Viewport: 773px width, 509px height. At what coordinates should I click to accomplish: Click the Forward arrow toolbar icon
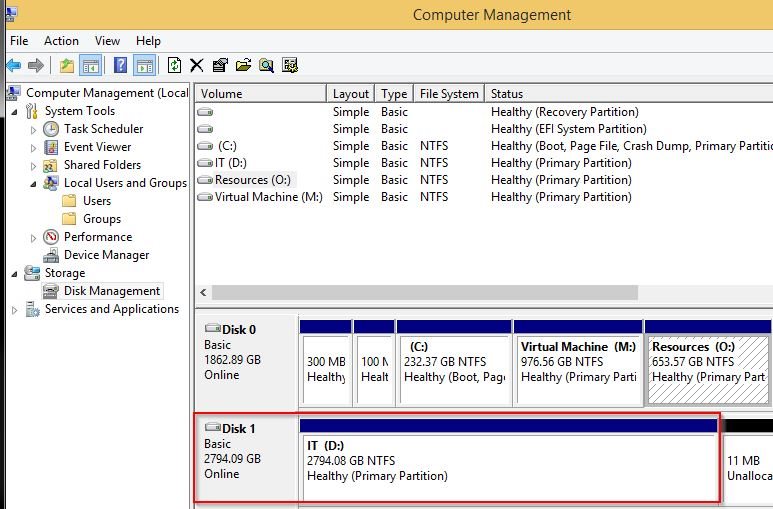click(x=35, y=65)
